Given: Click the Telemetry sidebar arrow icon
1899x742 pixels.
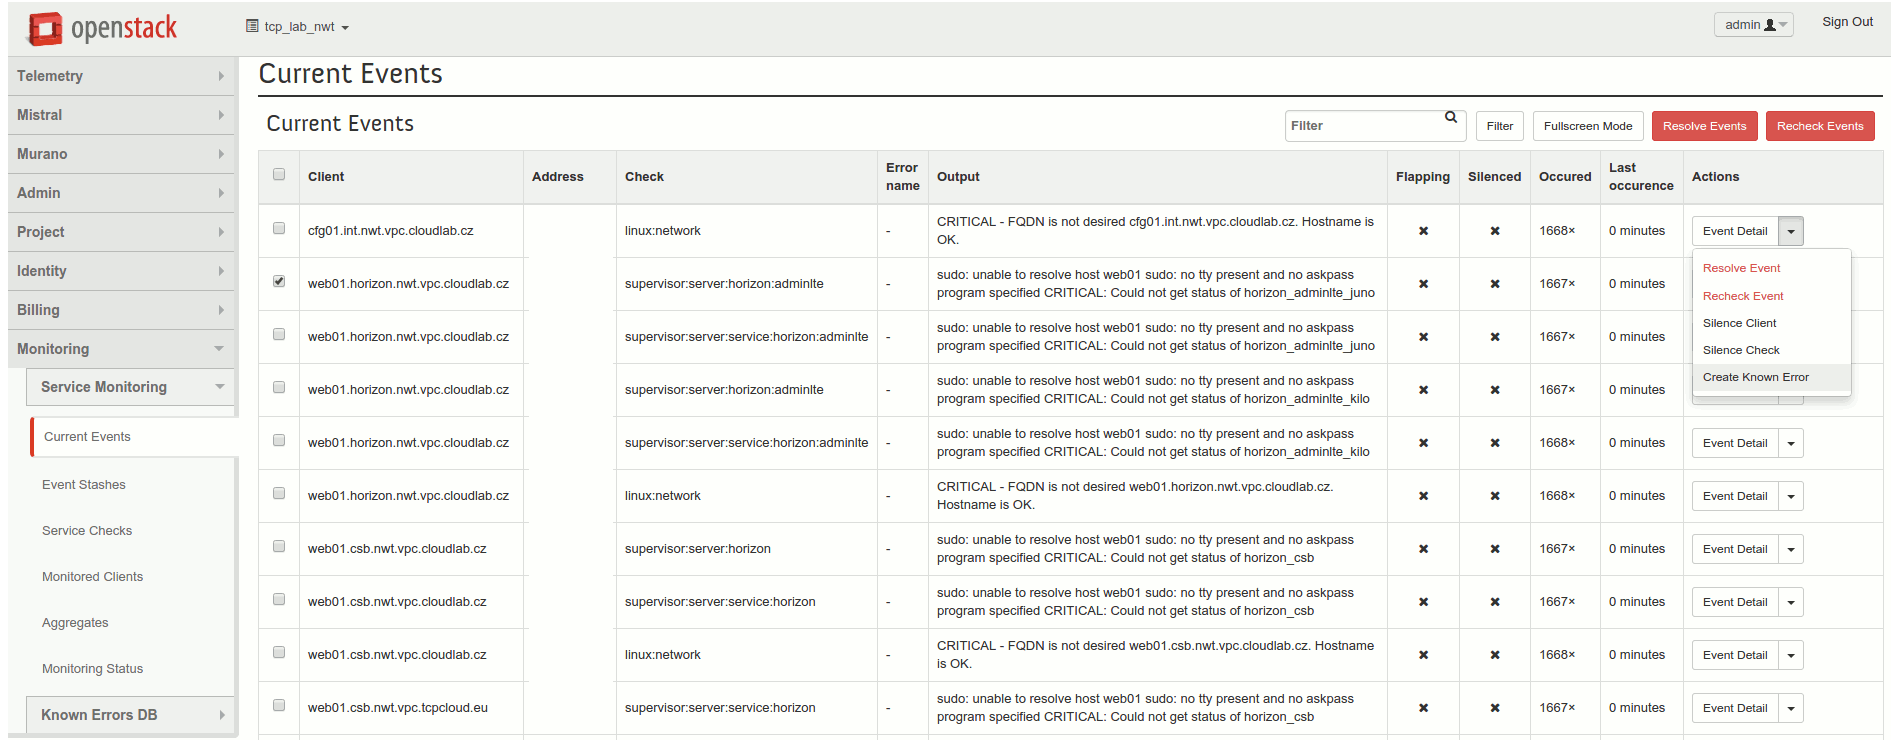Looking at the screenshot, I should click(221, 76).
